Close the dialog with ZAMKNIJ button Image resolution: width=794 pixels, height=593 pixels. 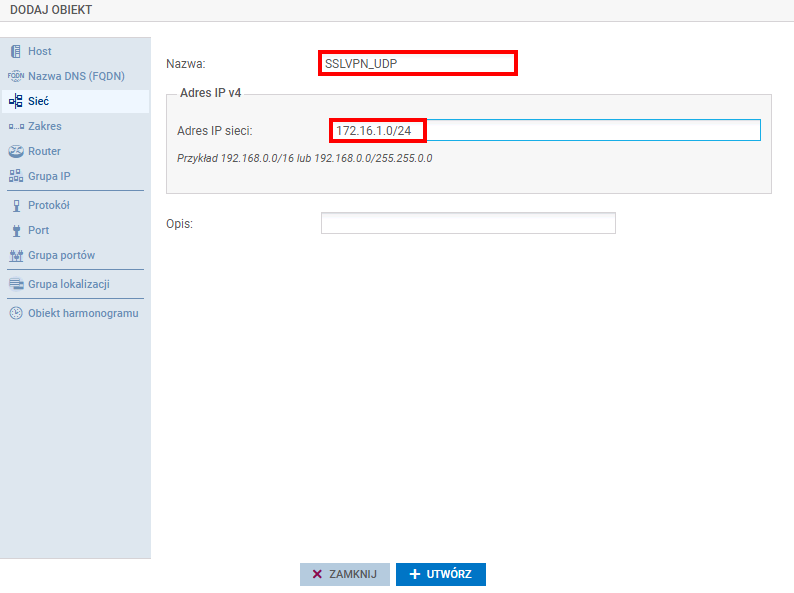pyautogui.click(x=345, y=574)
